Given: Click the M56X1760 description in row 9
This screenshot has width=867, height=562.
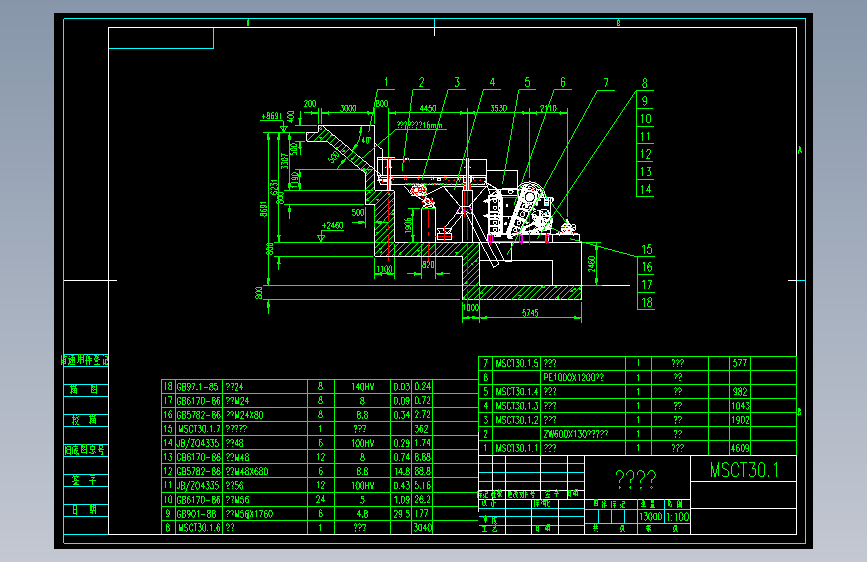Looking at the screenshot, I should [x=249, y=514].
